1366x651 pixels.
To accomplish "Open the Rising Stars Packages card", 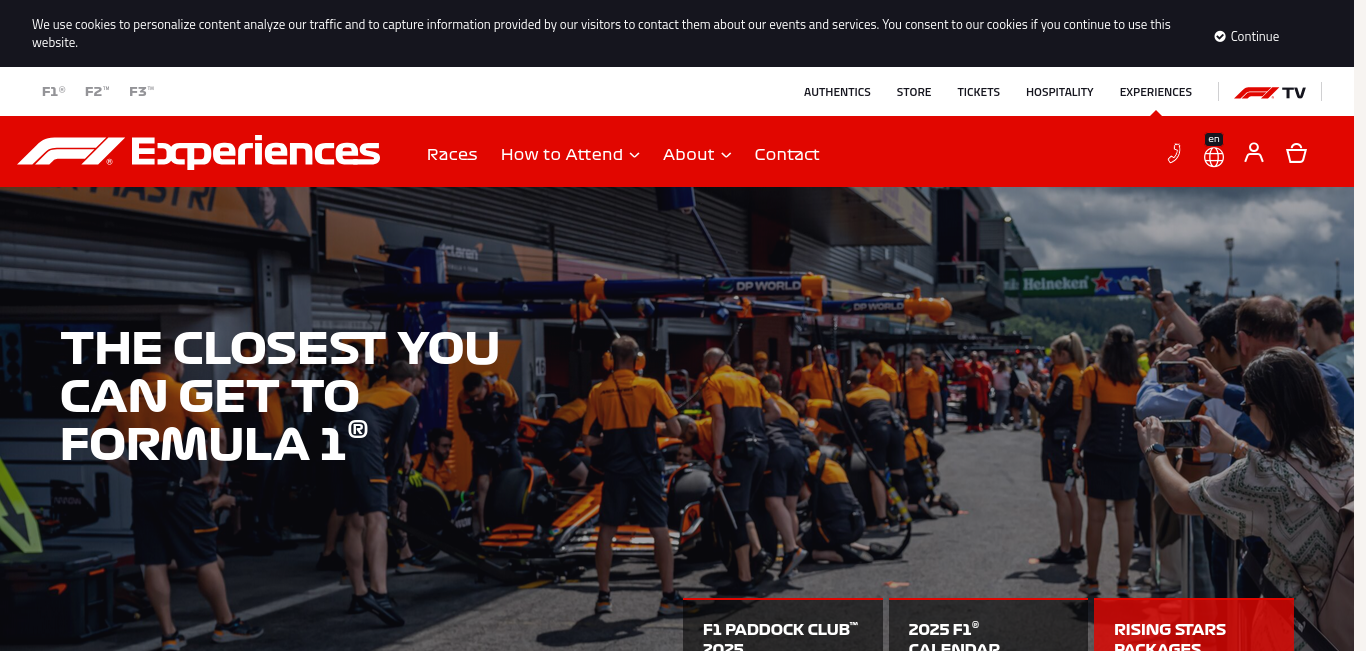I will pyautogui.click(x=1194, y=625).
